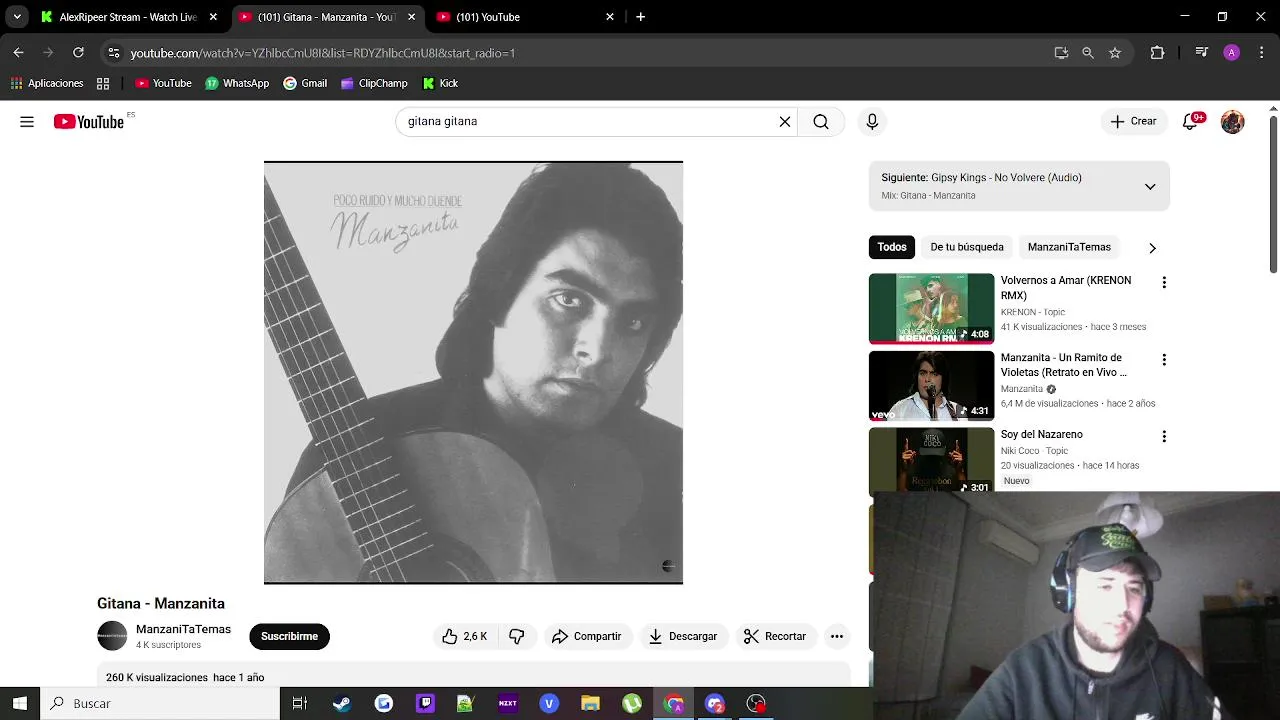Open the ManzaniTaTemas channel avatar
The image size is (1280, 720).
pos(112,636)
